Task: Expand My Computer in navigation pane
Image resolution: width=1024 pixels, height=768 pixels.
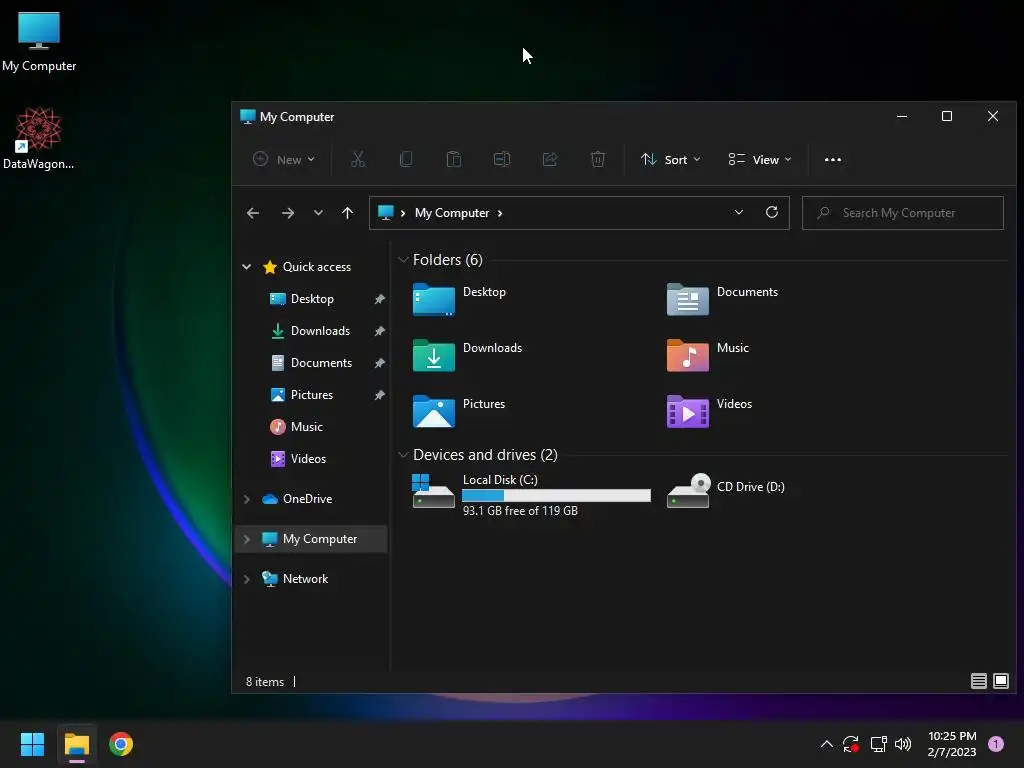Action: [246, 539]
